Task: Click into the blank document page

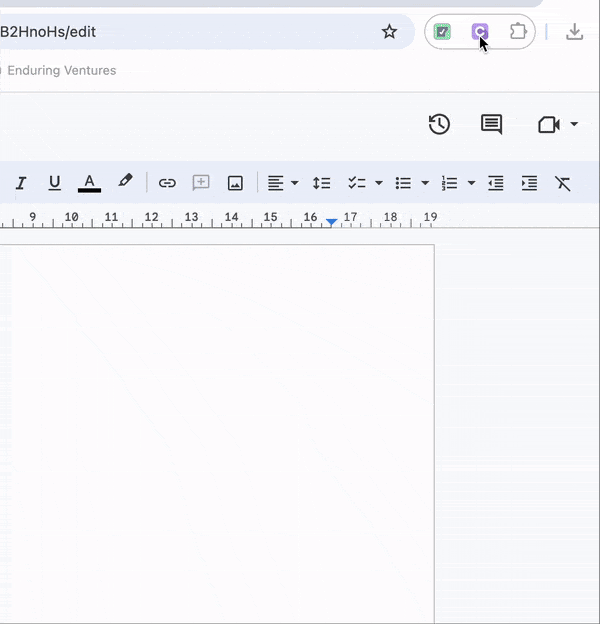Action: [217, 434]
